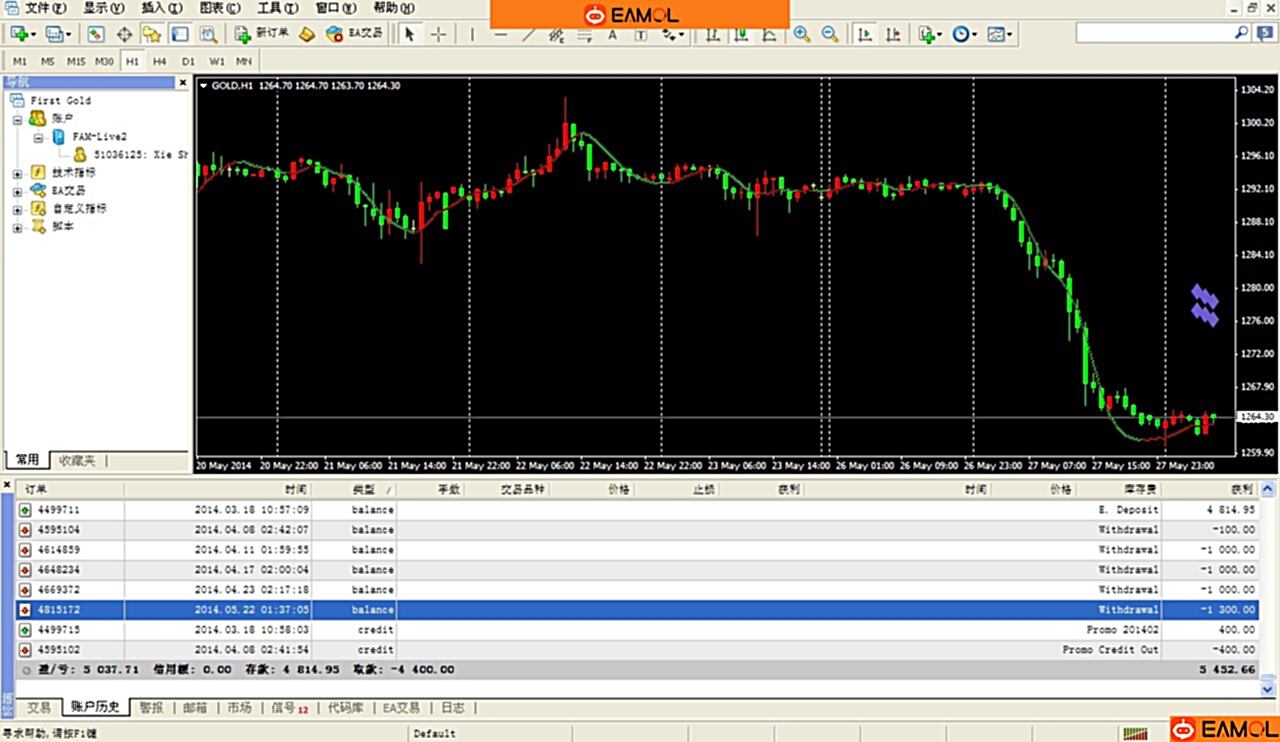Click the zoom out magnifier icon
Viewport: 1280px width, 742px height.
point(829,34)
